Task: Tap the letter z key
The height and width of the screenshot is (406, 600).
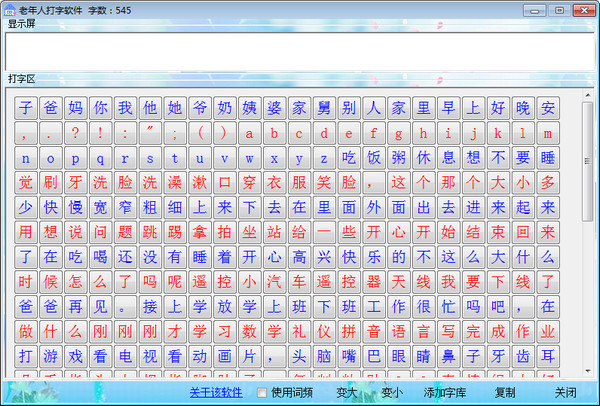Action: tap(324, 158)
